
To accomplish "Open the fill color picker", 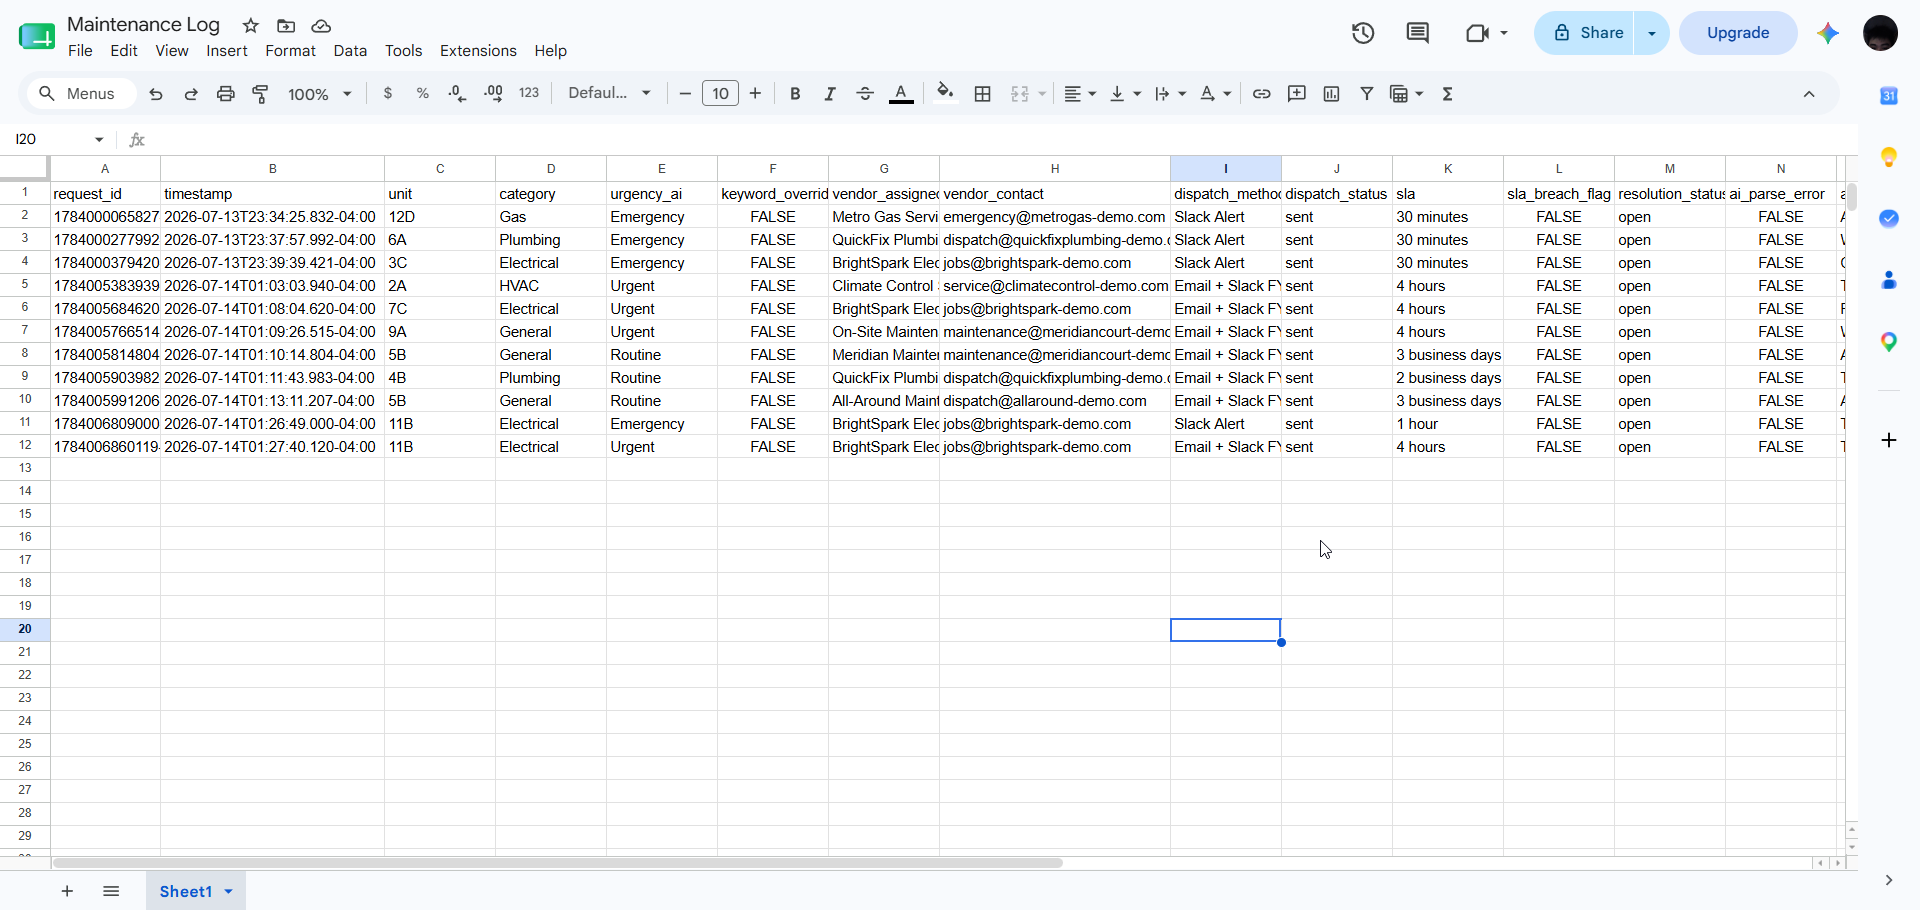I will 945,94.
